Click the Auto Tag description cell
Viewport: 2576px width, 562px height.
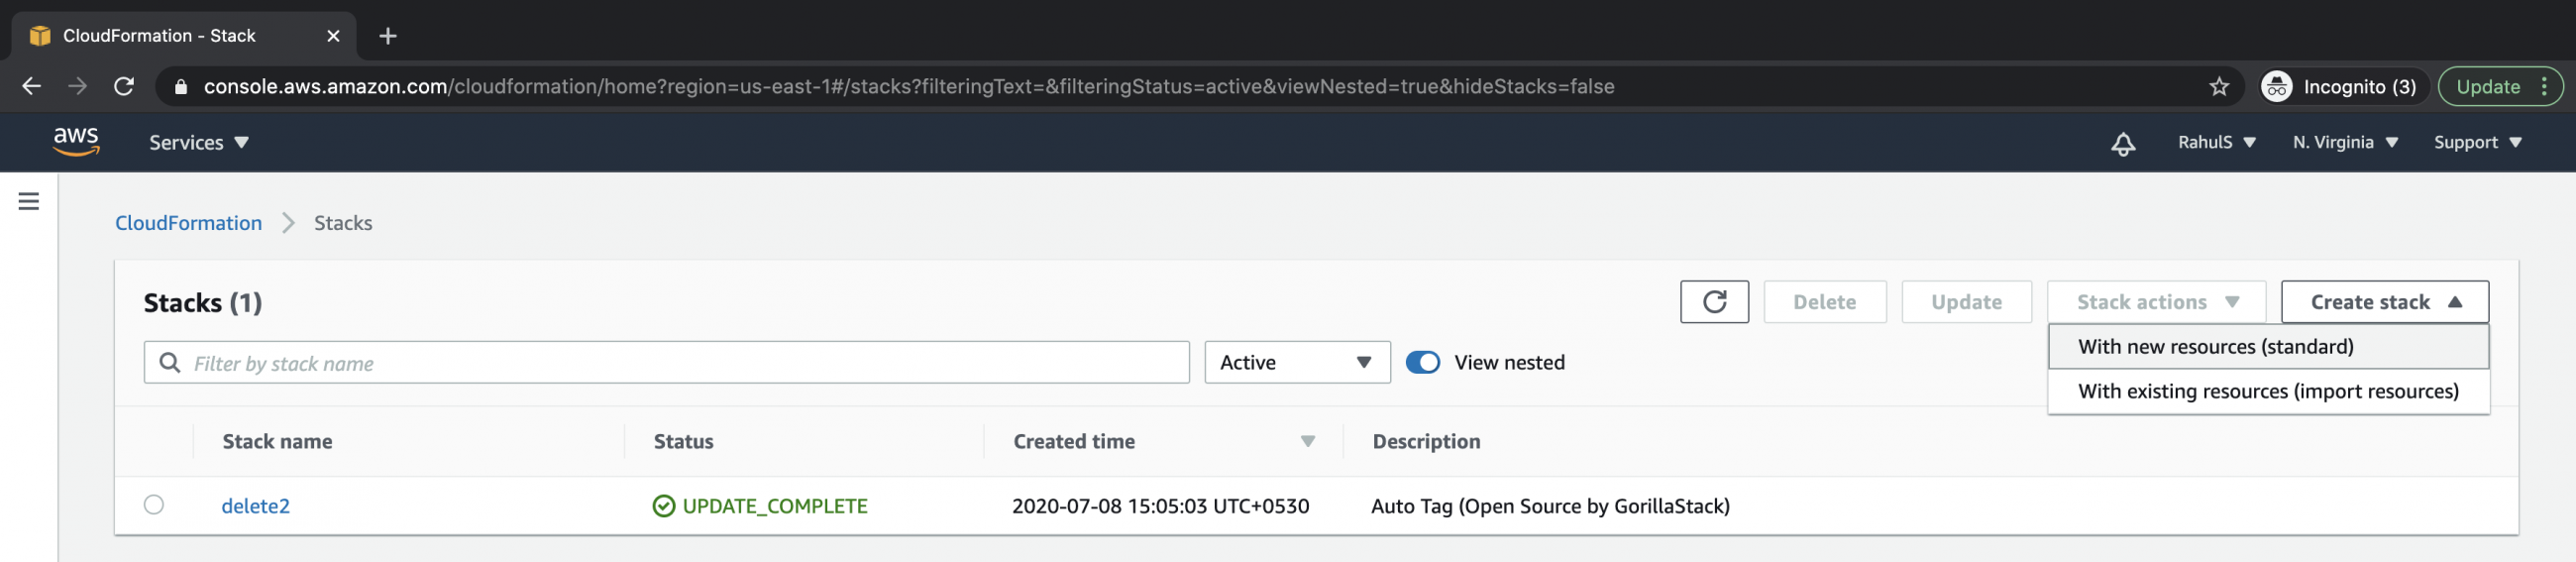click(1550, 506)
